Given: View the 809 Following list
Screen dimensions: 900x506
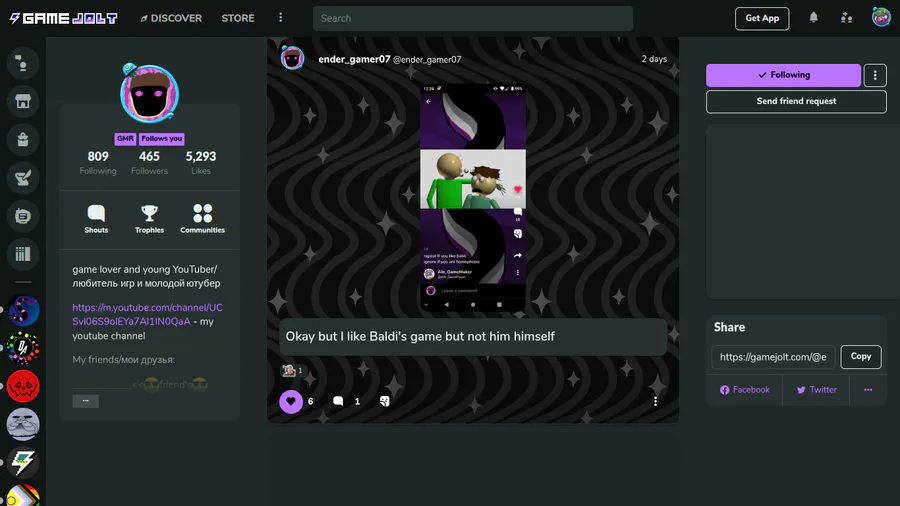Looking at the screenshot, I should pos(98,163).
